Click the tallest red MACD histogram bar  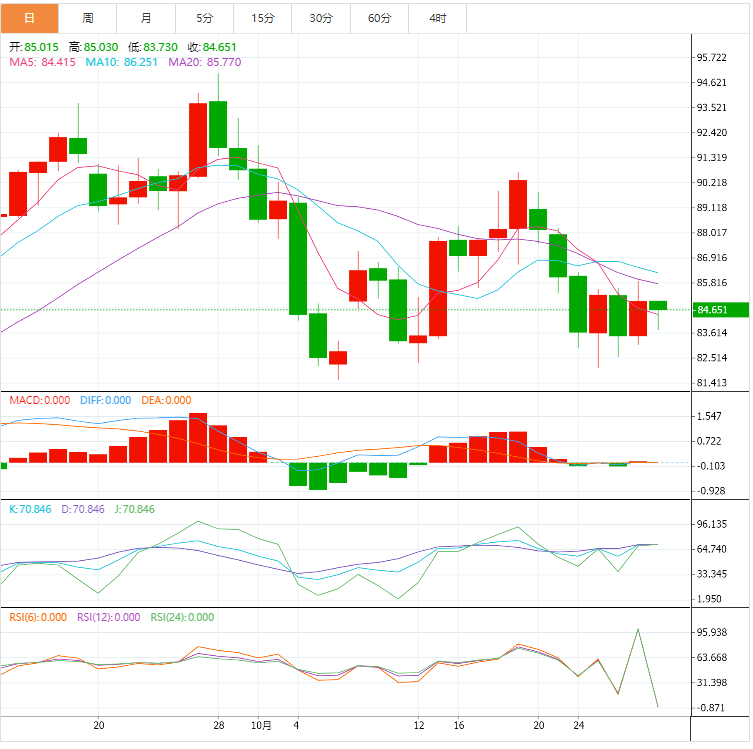[198, 438]
